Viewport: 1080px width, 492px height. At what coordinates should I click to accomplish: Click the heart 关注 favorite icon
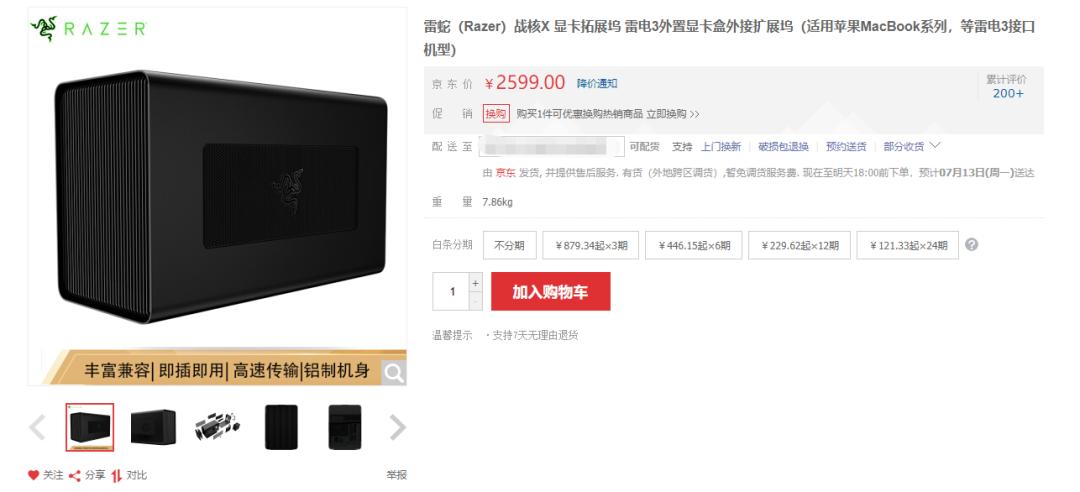point(33,475)
